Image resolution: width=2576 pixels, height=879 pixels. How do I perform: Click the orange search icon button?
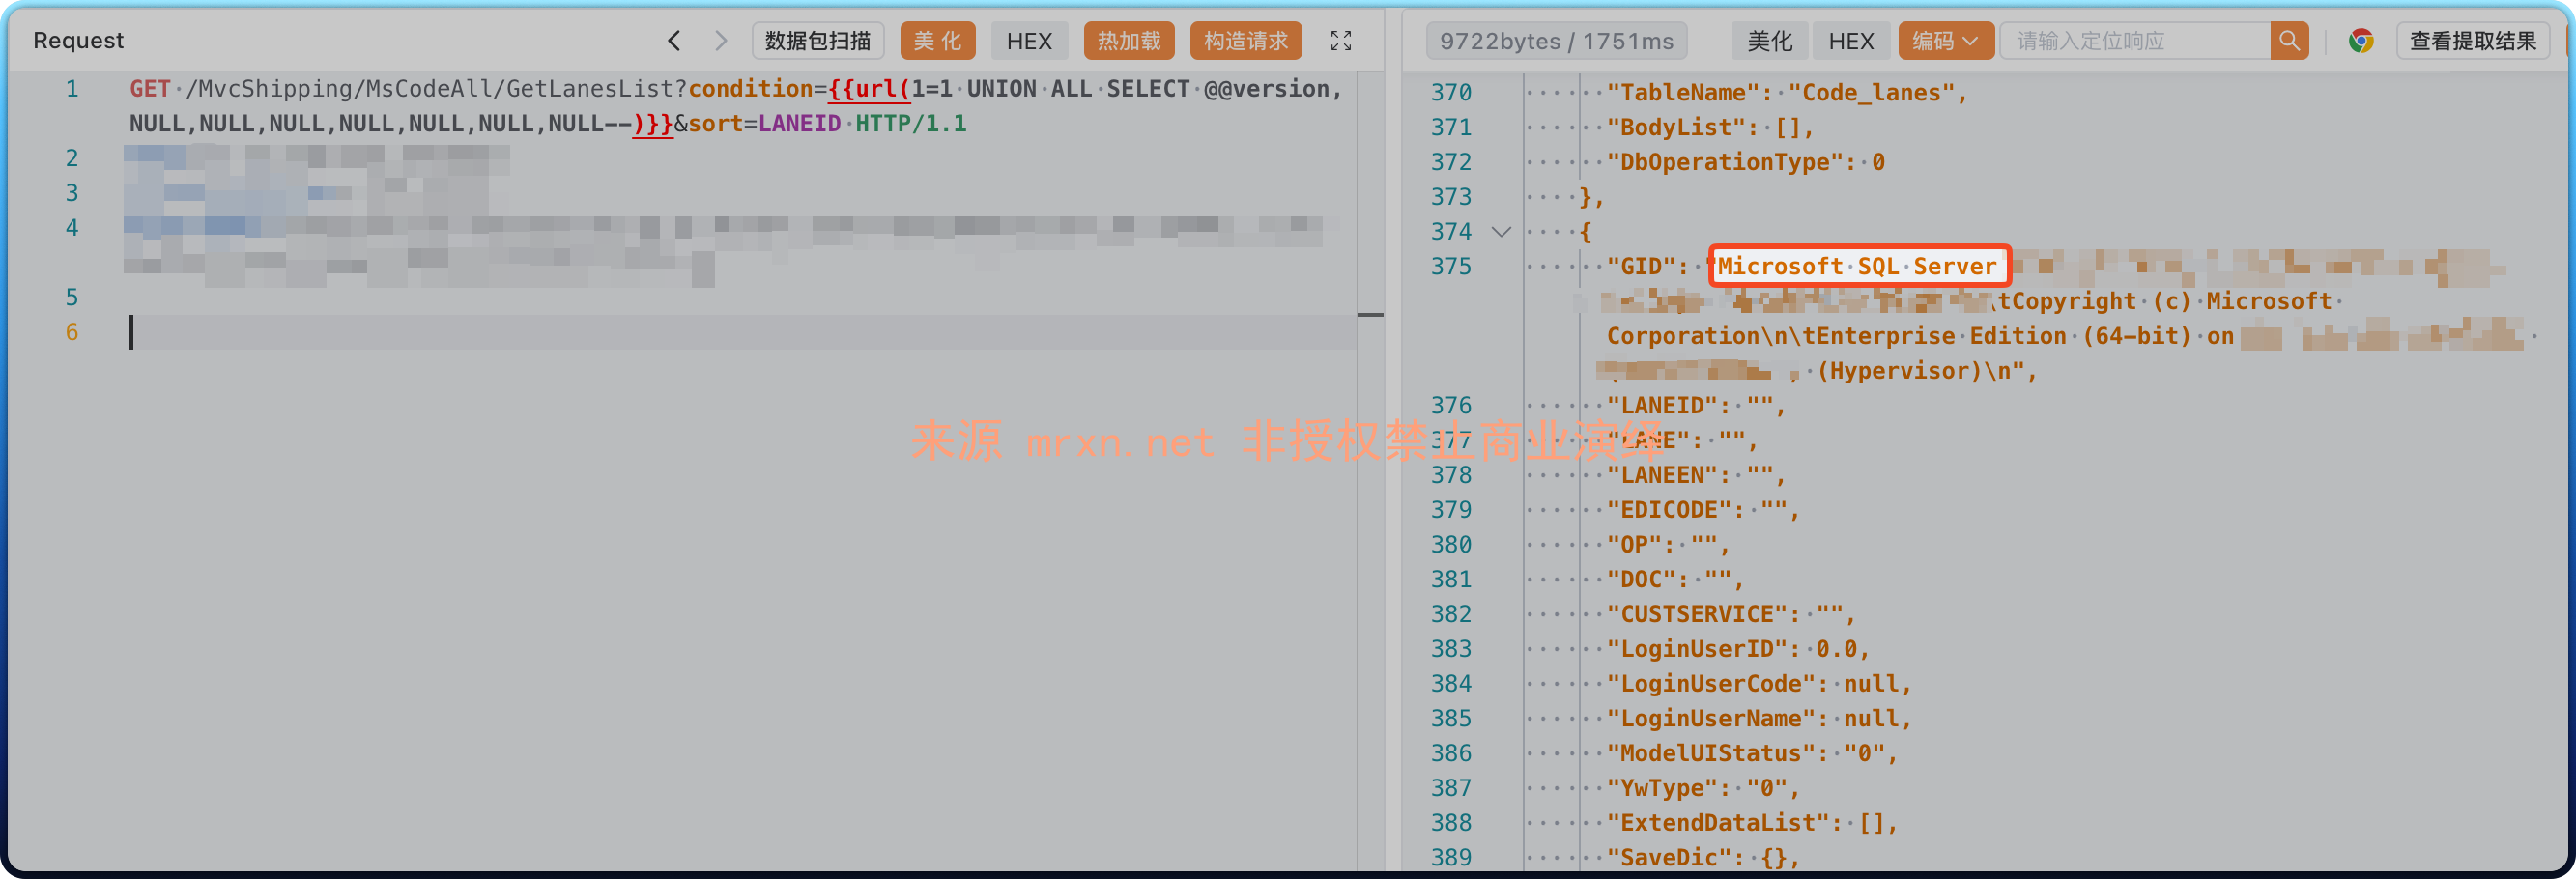click(x=2289, y=41)
